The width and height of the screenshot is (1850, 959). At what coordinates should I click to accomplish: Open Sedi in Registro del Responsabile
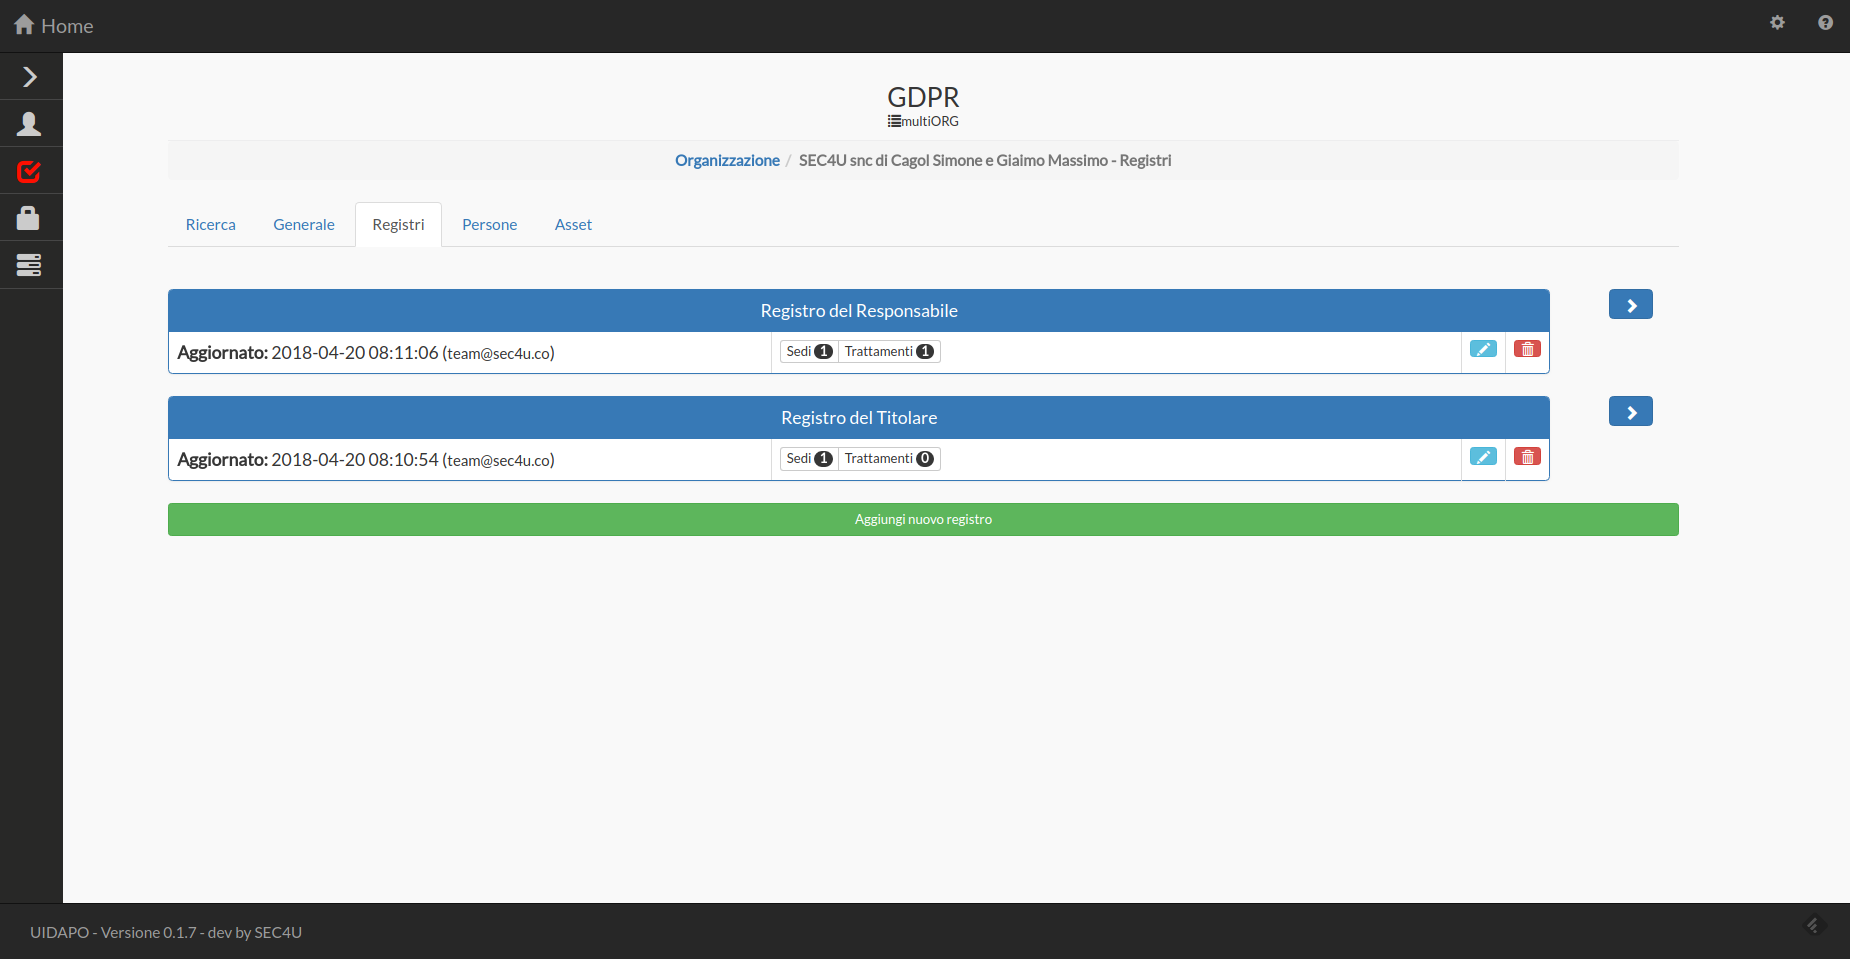click(809, 351)
